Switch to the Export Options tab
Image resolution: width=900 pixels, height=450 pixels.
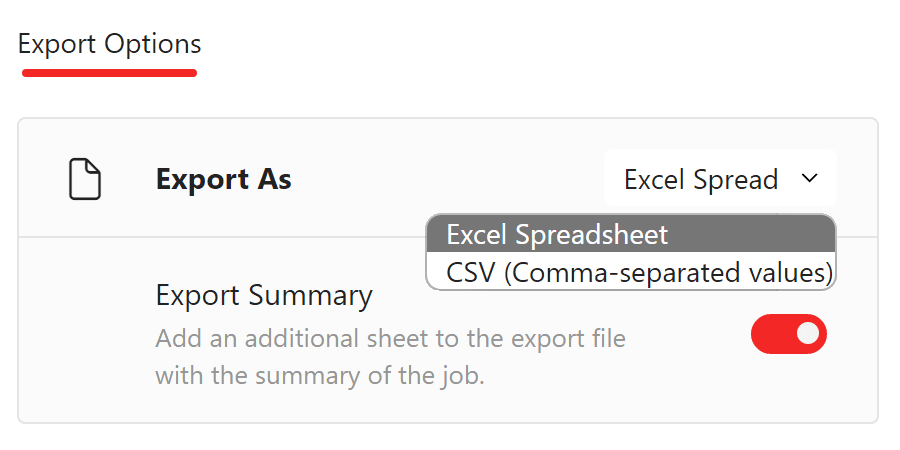[x=110, y=44]
